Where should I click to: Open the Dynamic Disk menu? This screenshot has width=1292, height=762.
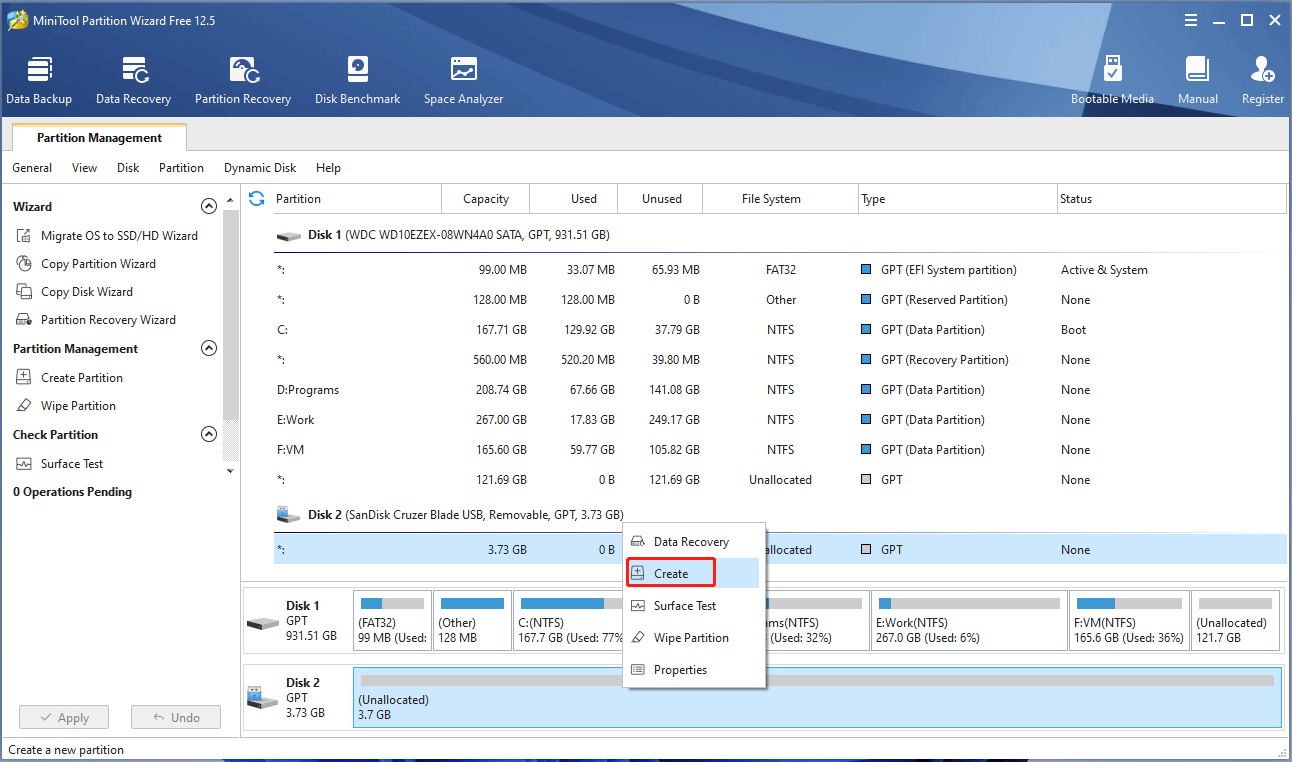(260, 168)
